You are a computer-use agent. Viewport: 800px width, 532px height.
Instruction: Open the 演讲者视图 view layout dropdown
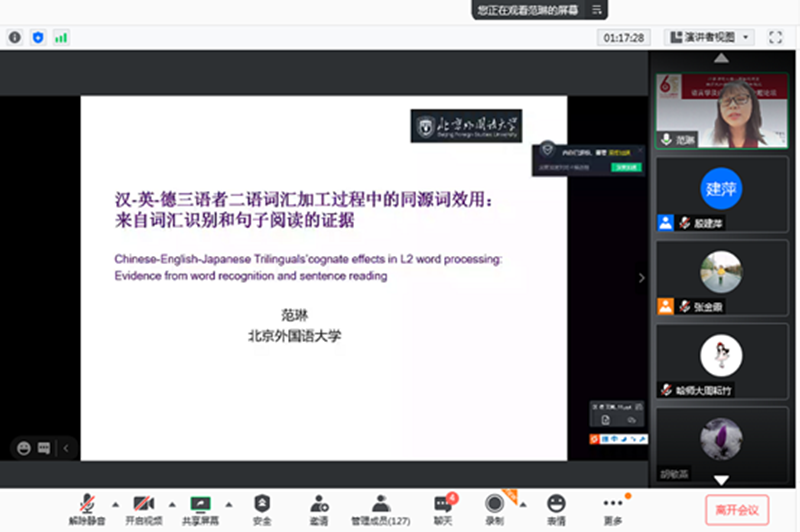pyautogui.click(x=709, y=37)
